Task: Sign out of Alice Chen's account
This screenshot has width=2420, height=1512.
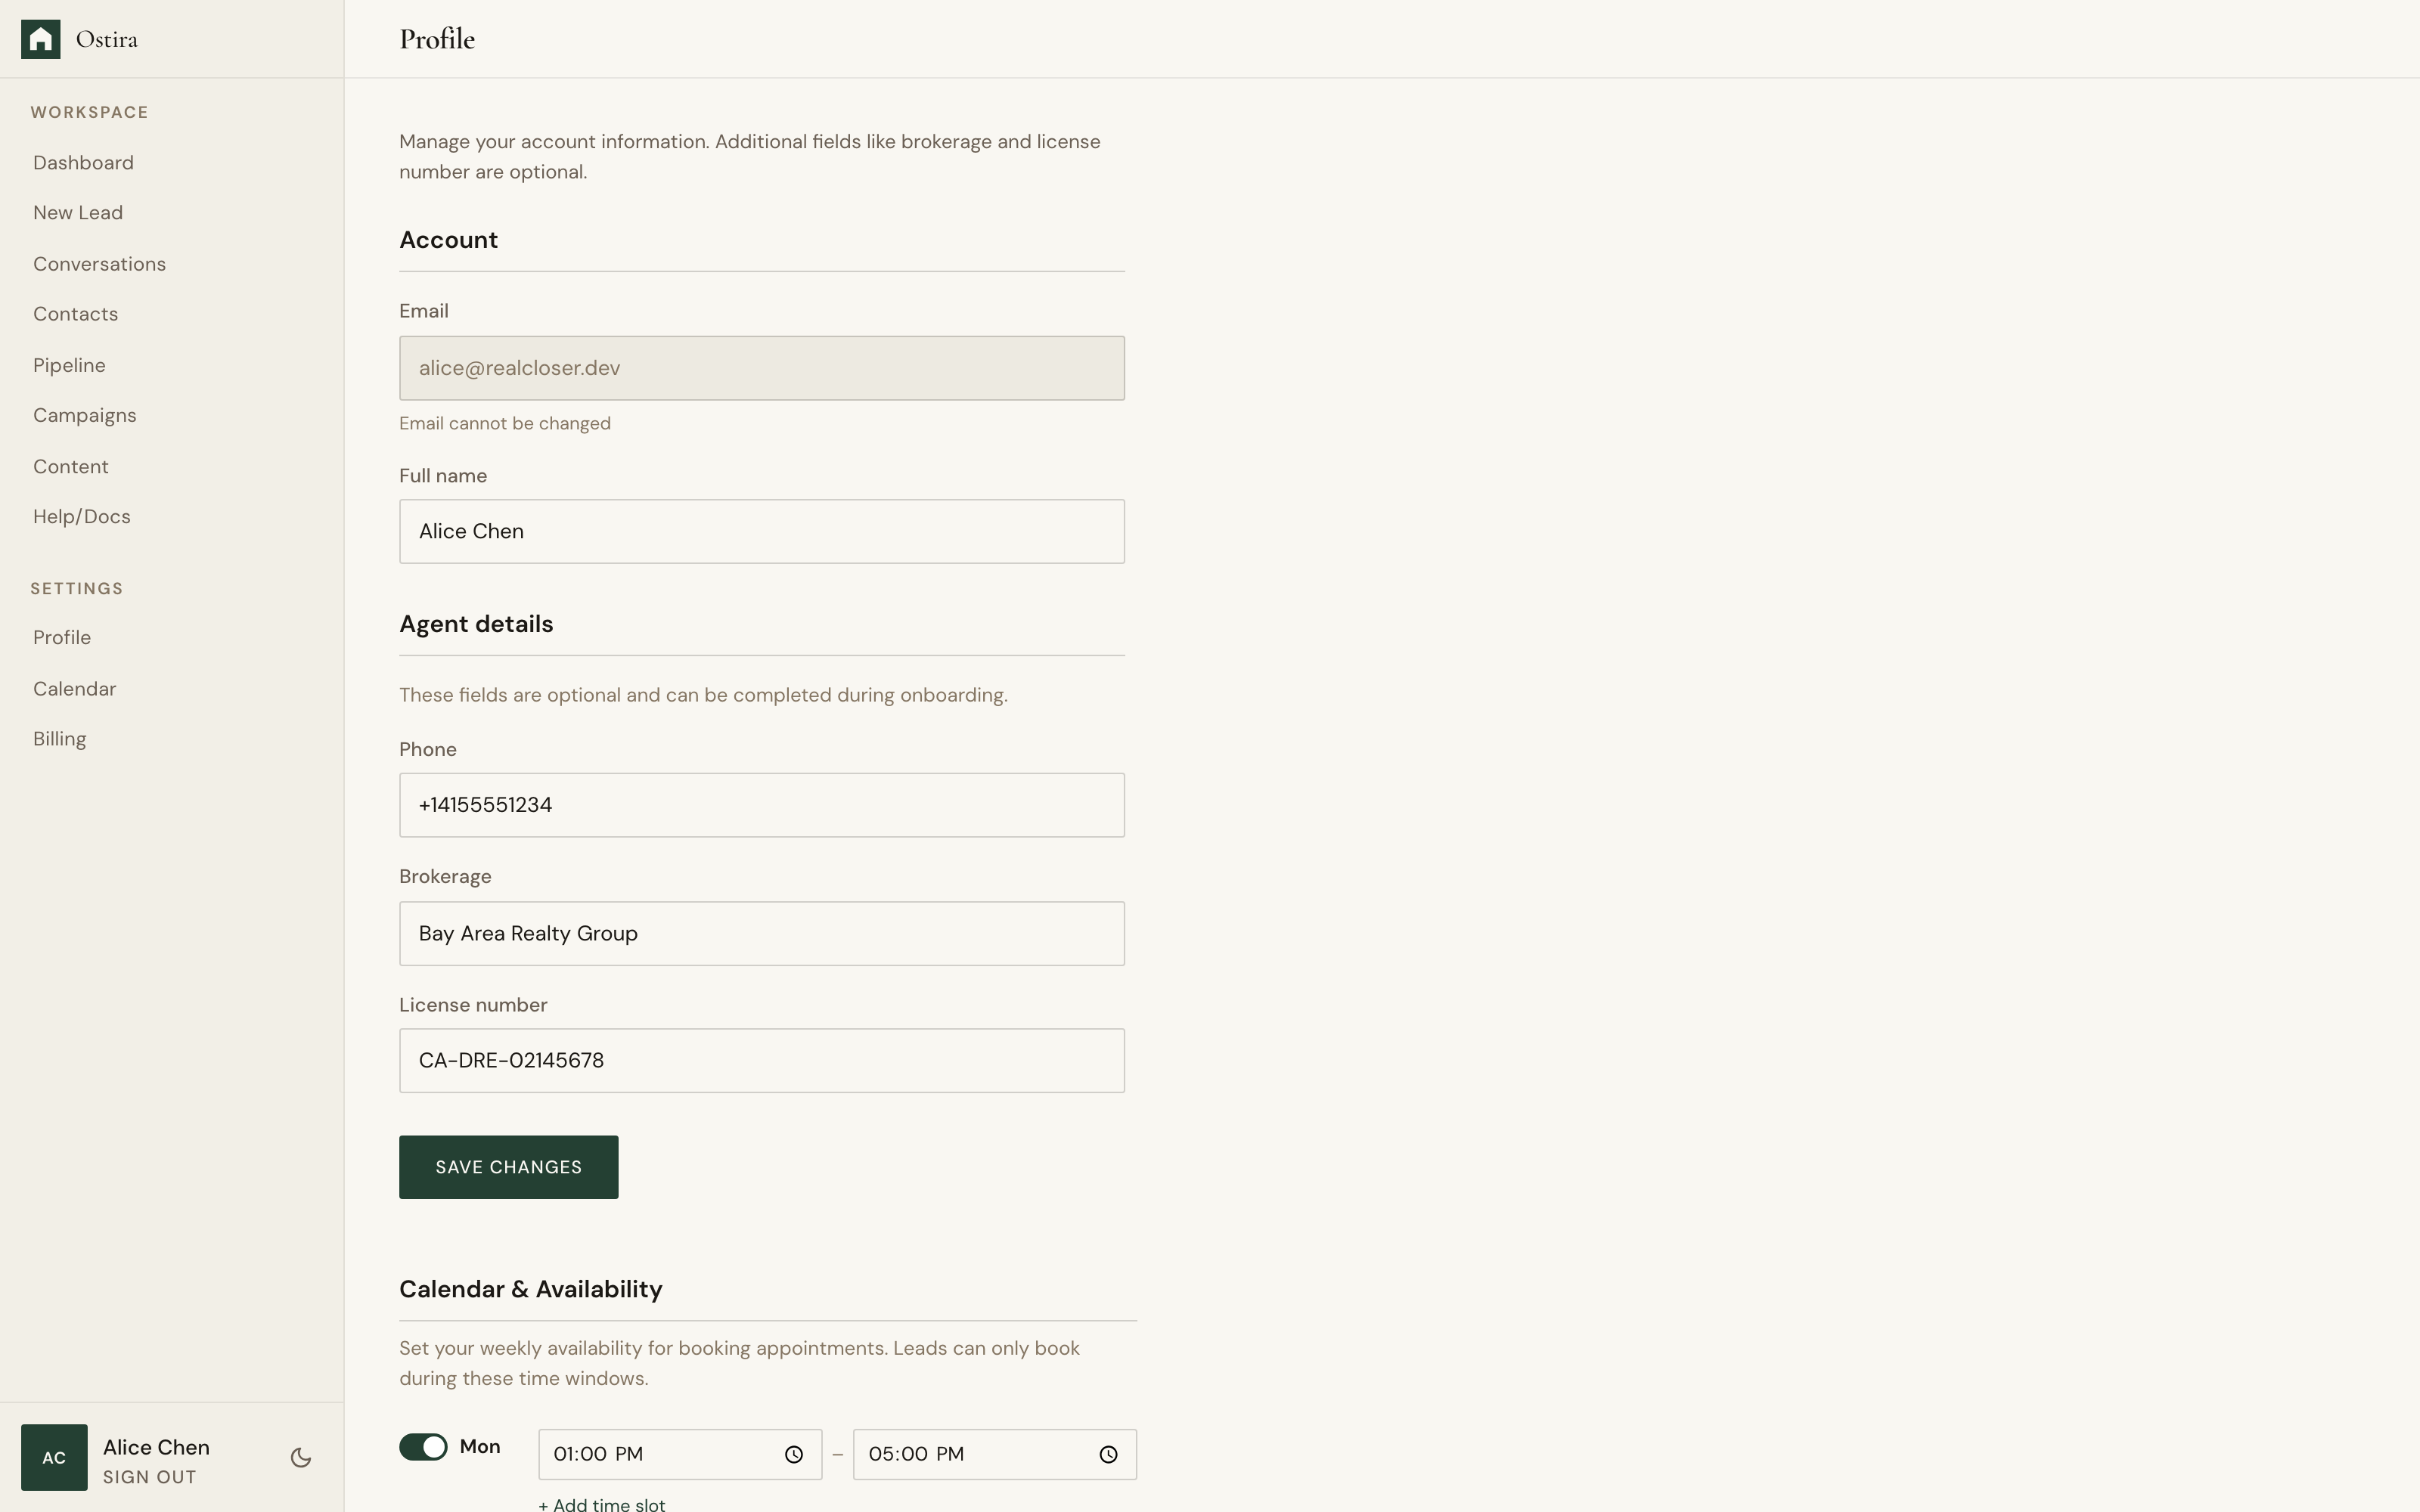Action: point(150,1476)
